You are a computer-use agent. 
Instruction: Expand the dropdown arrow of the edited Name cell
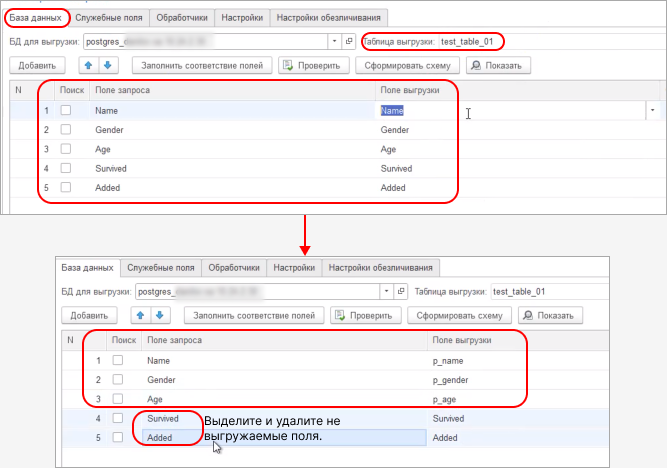coord(653,110)
